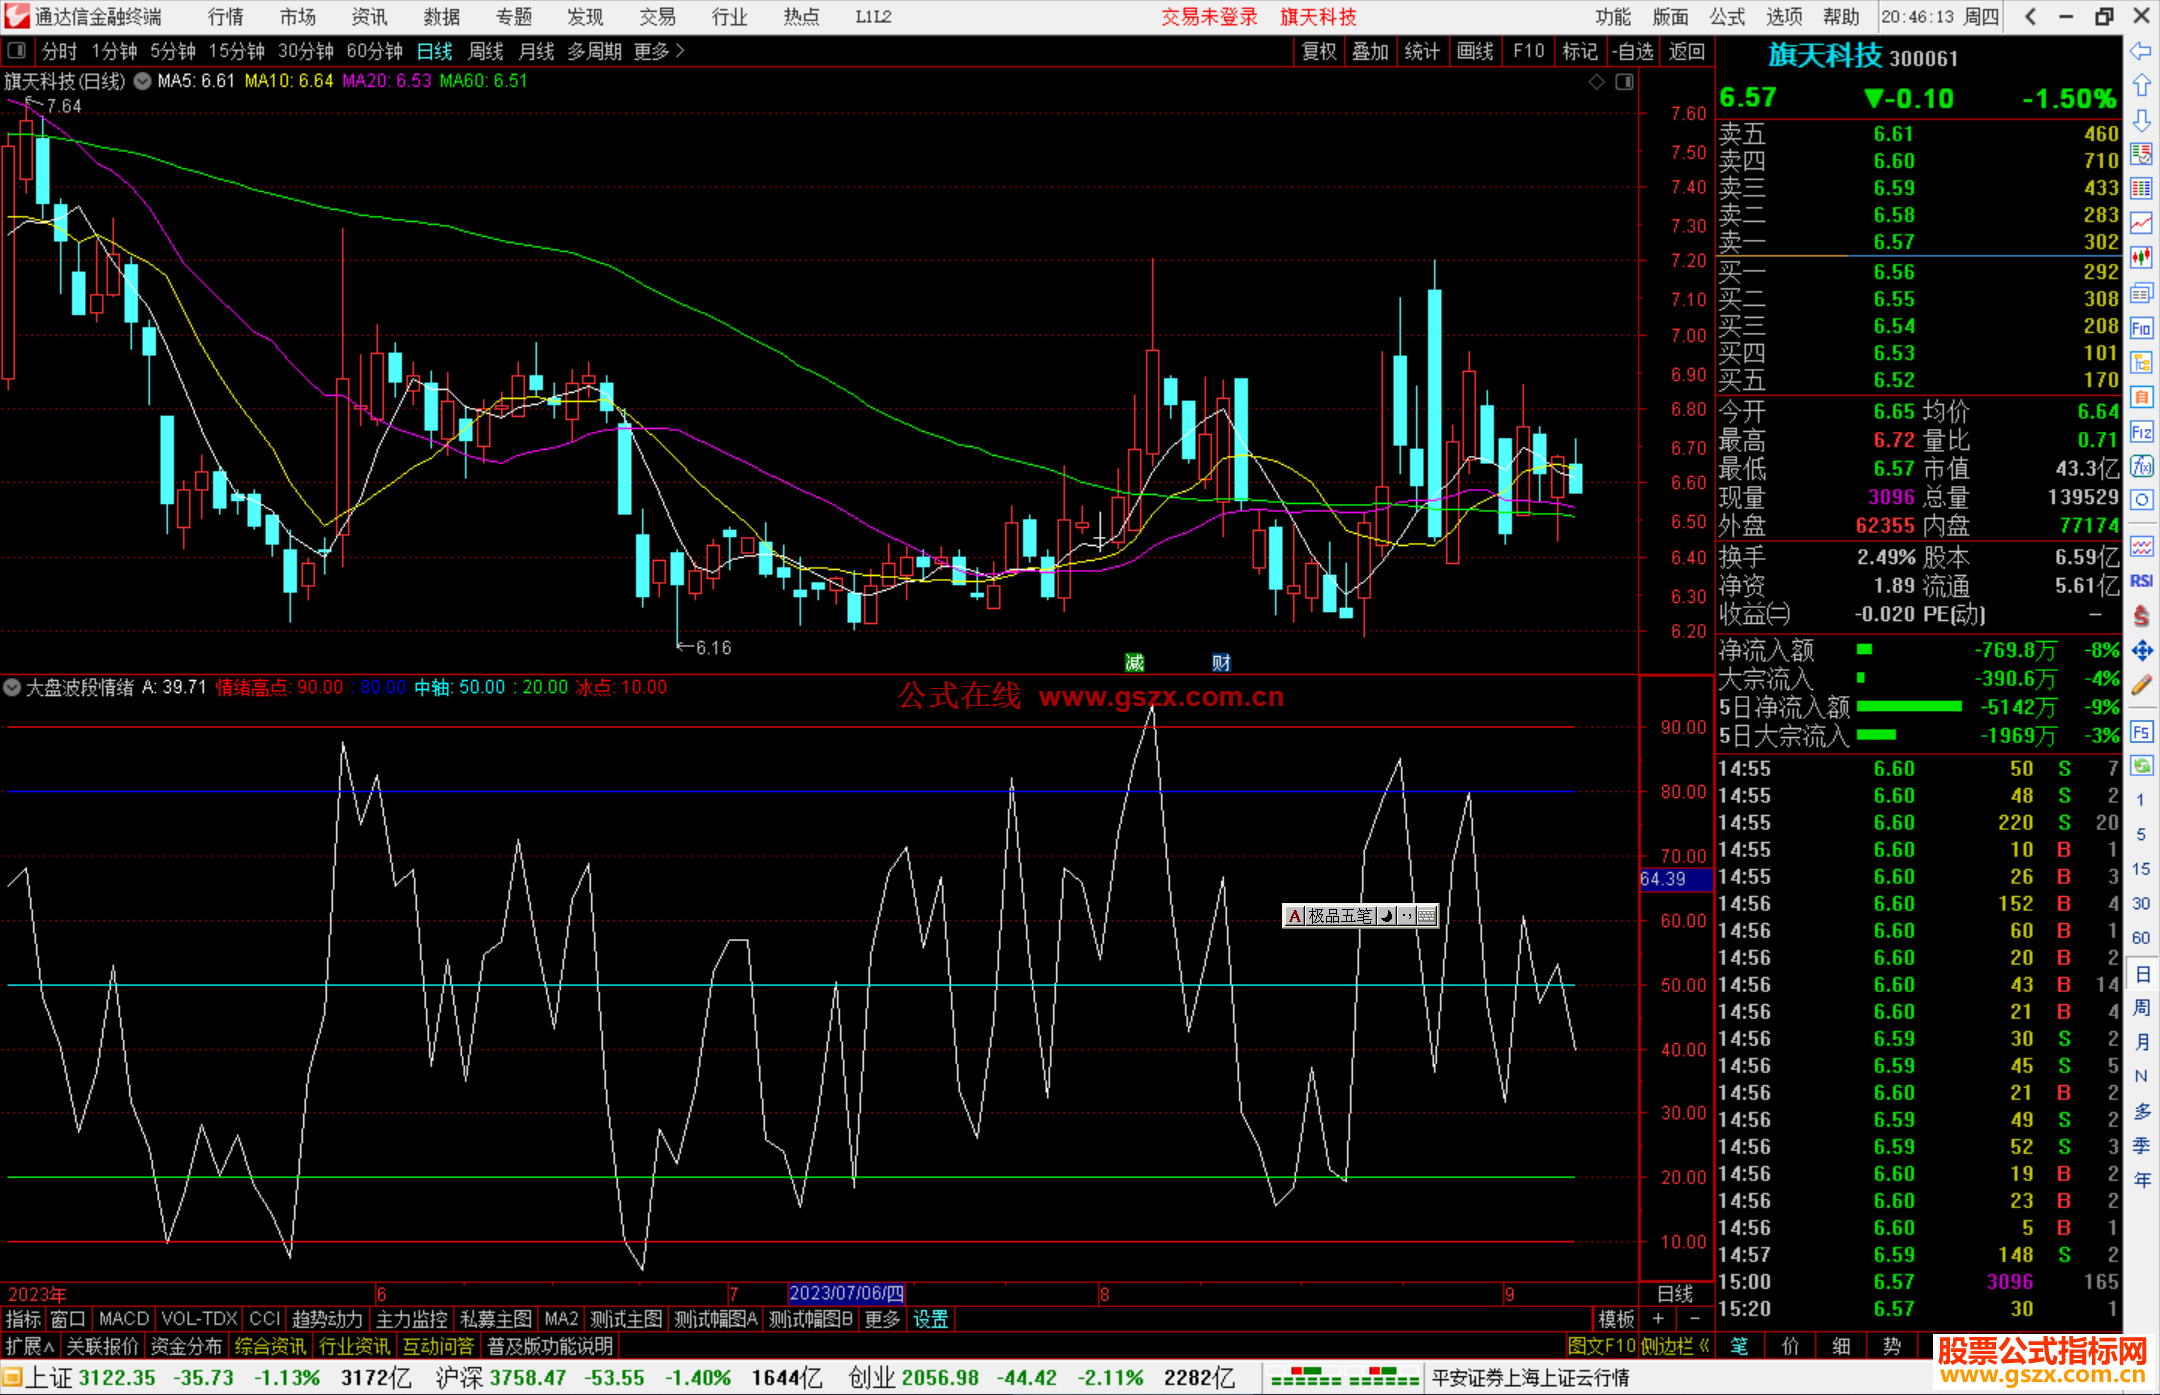Screen dimensions: 2160x1395
Task: Click the pencil drawing tool icon
Action: click(2141, 685)
